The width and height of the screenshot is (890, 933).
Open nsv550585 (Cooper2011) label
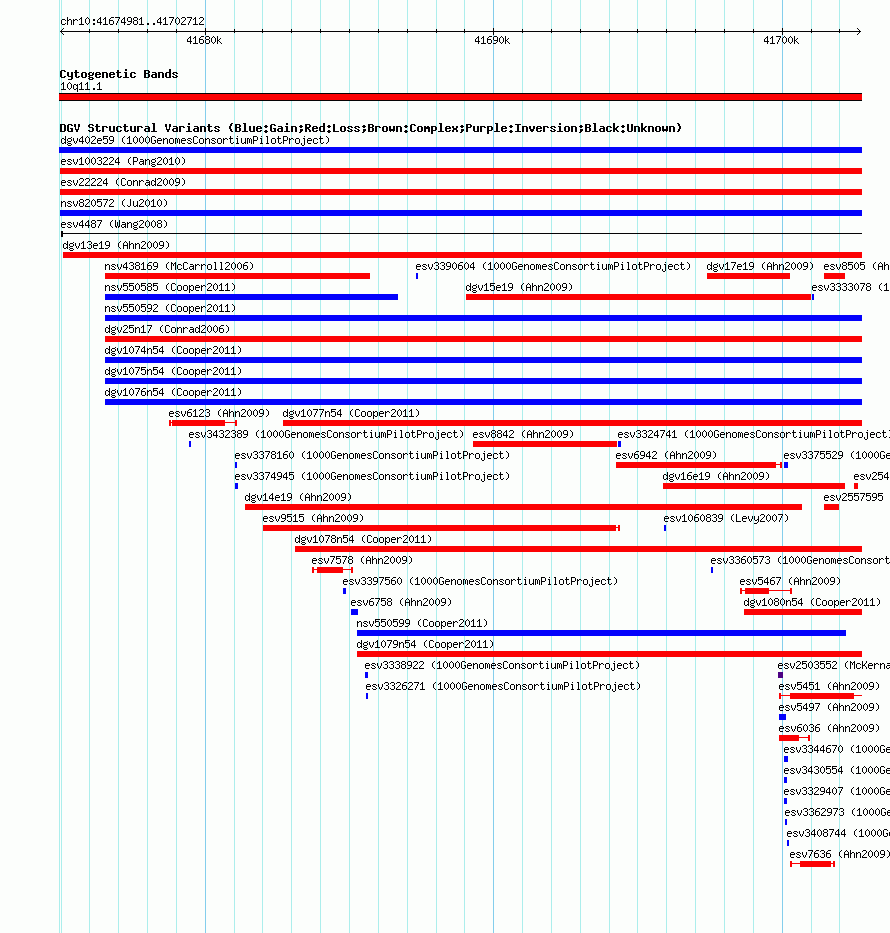click(170, 287)
